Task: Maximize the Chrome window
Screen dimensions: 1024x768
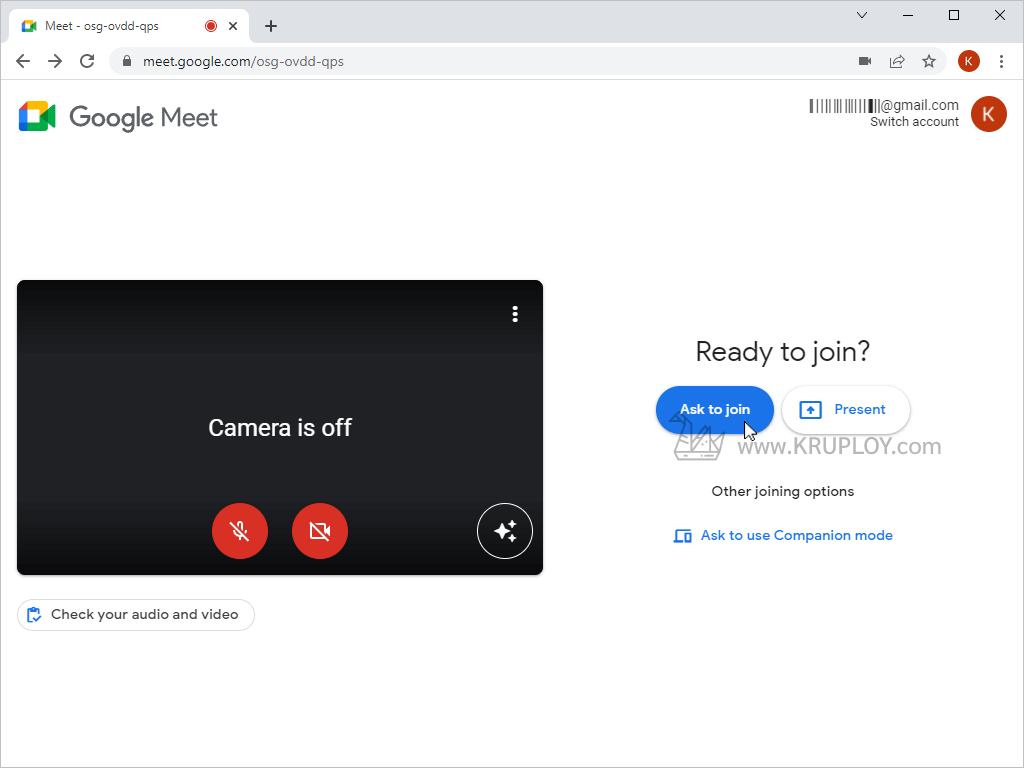Action: coord(953,15)
